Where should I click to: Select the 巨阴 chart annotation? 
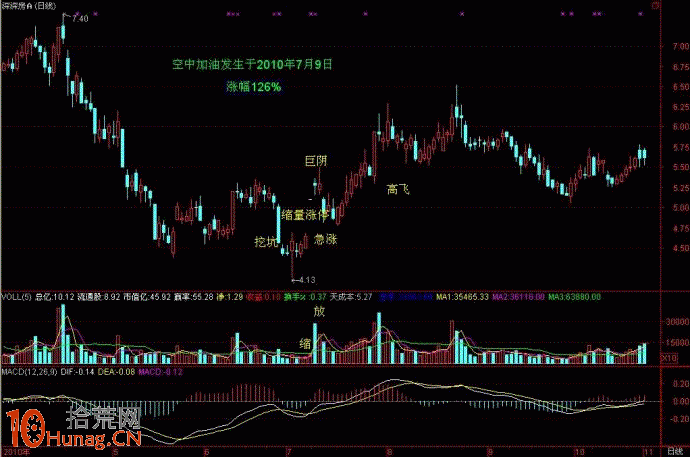pos(316,161)
